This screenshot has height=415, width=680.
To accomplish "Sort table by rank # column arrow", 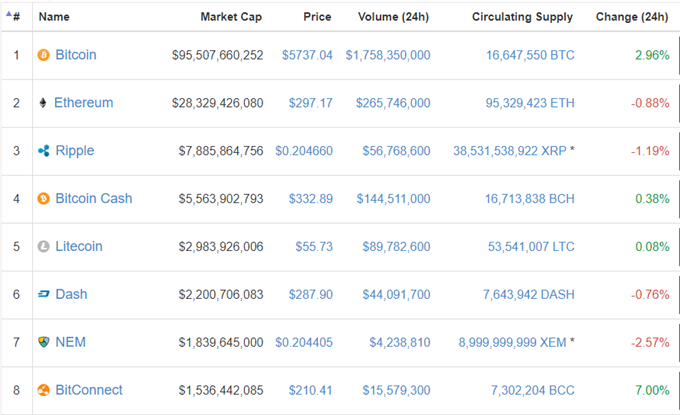I will (9, 14).
